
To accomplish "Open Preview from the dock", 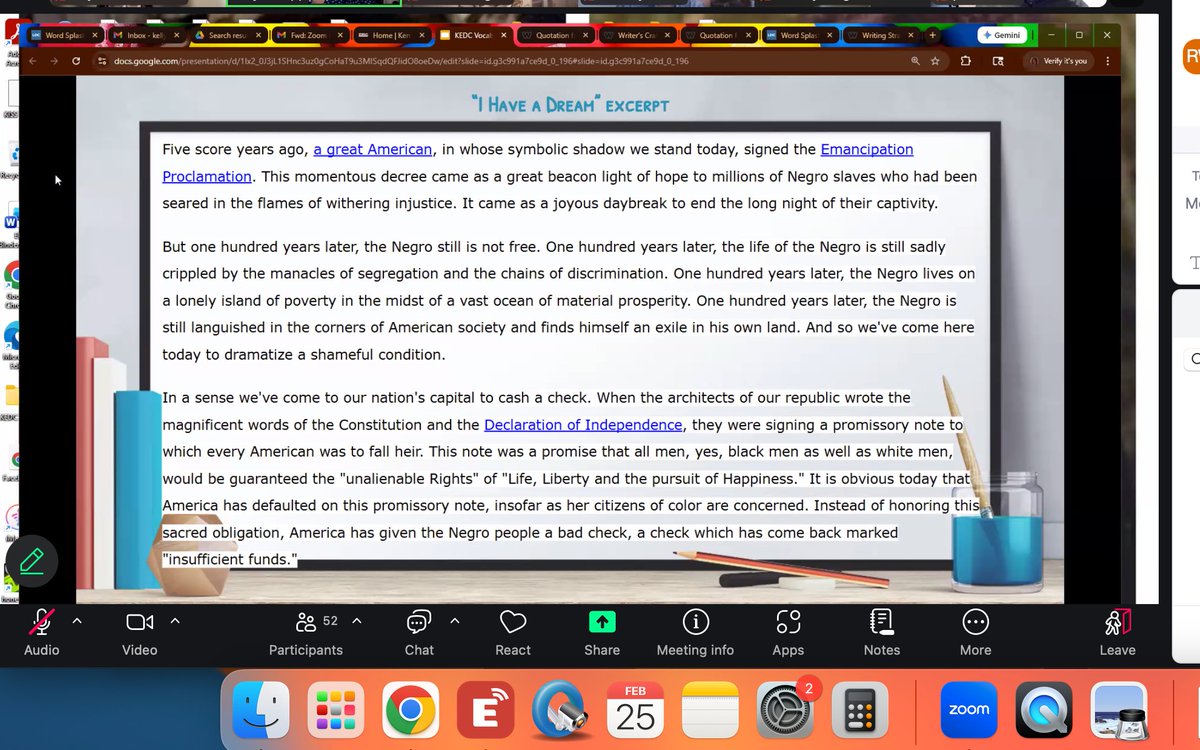I will click(x=1118, y=709).
